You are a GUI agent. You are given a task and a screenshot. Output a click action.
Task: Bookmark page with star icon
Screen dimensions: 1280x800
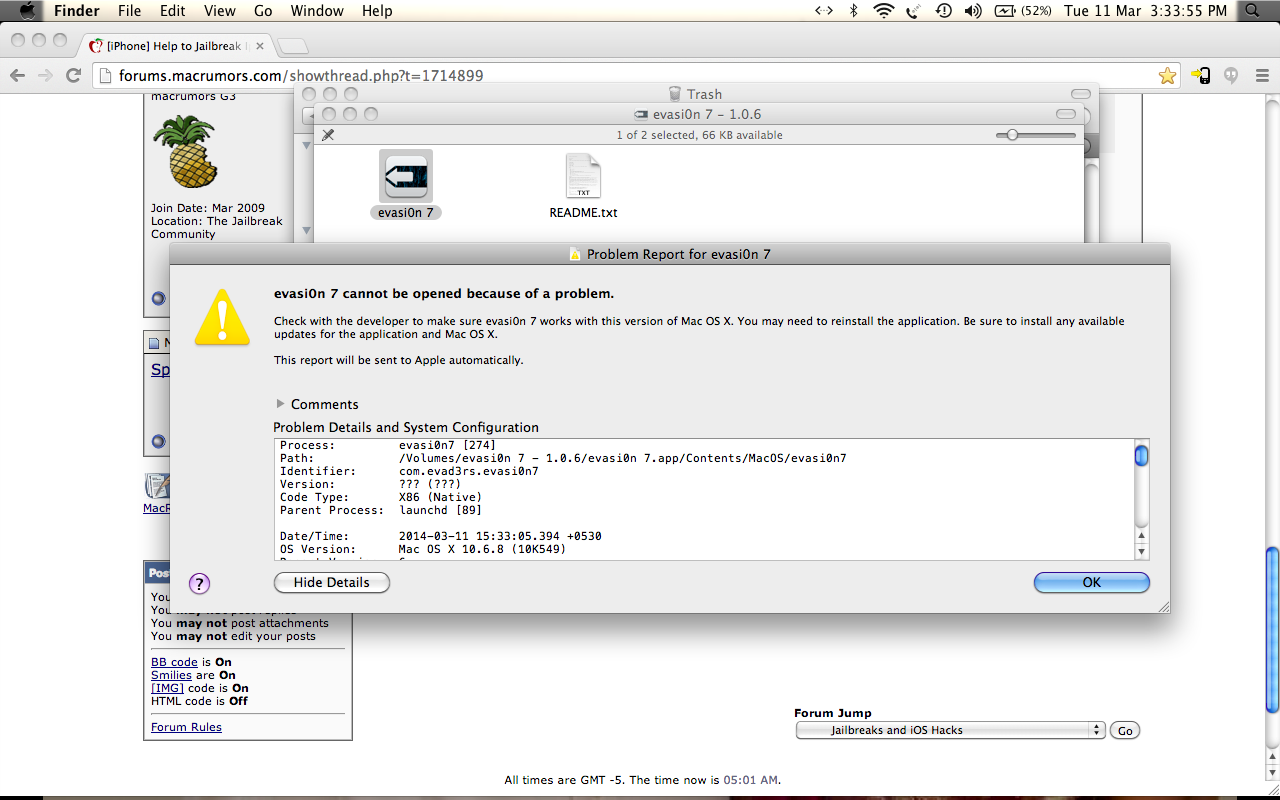point(1167,75)
